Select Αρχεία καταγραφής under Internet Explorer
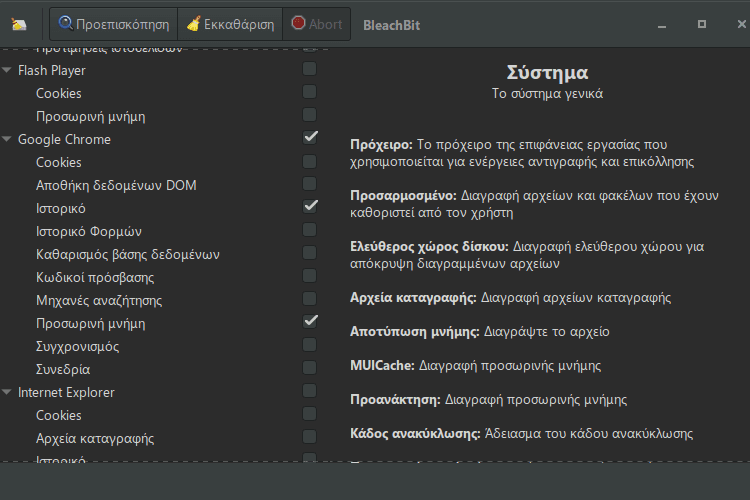 pos(95,438)
